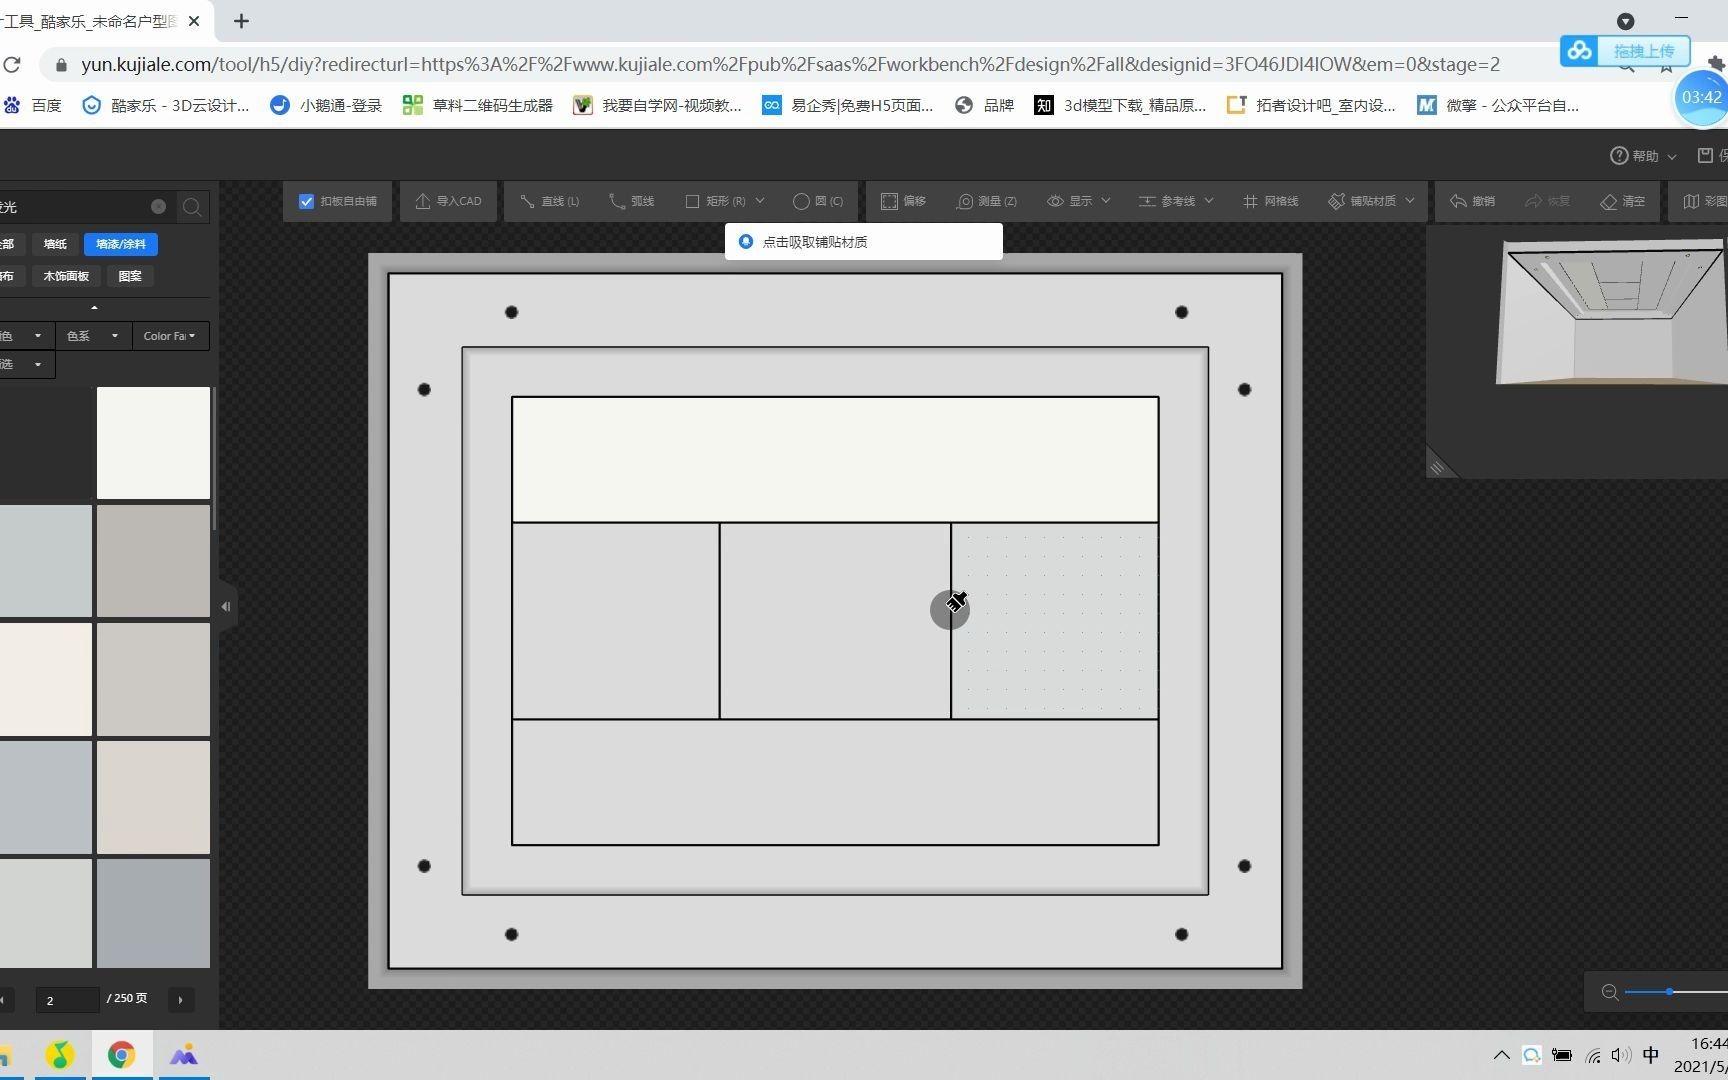
Task: Select the 墙纸 wallpaper category tab
Action: point(55,244)
